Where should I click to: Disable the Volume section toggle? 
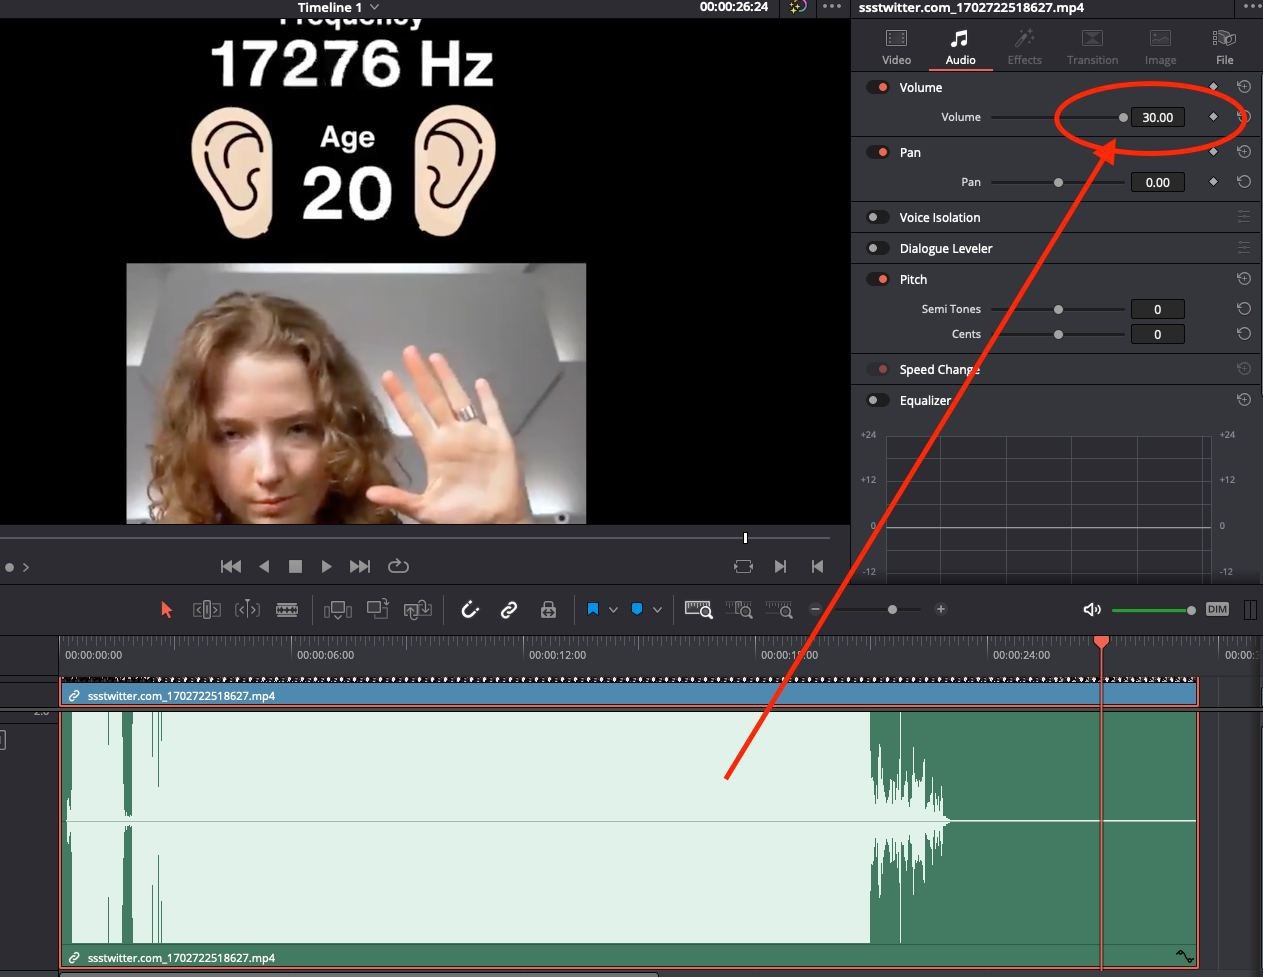(x=878, y=87)
